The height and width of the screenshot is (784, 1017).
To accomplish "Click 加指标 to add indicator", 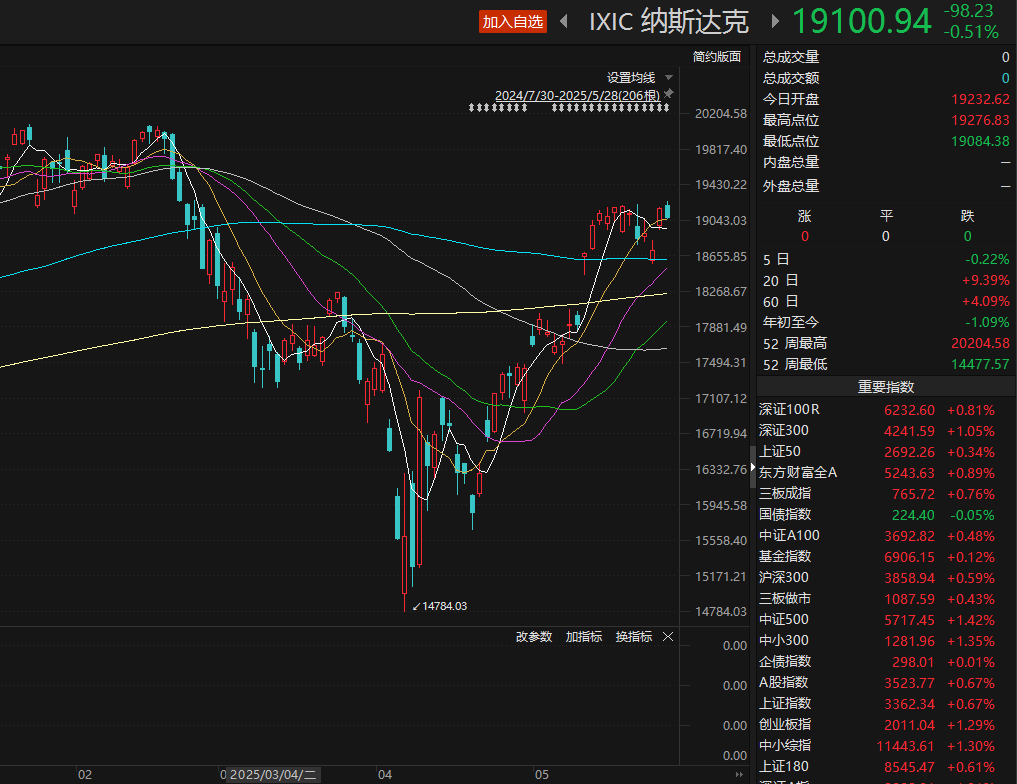I will (583, 637).
